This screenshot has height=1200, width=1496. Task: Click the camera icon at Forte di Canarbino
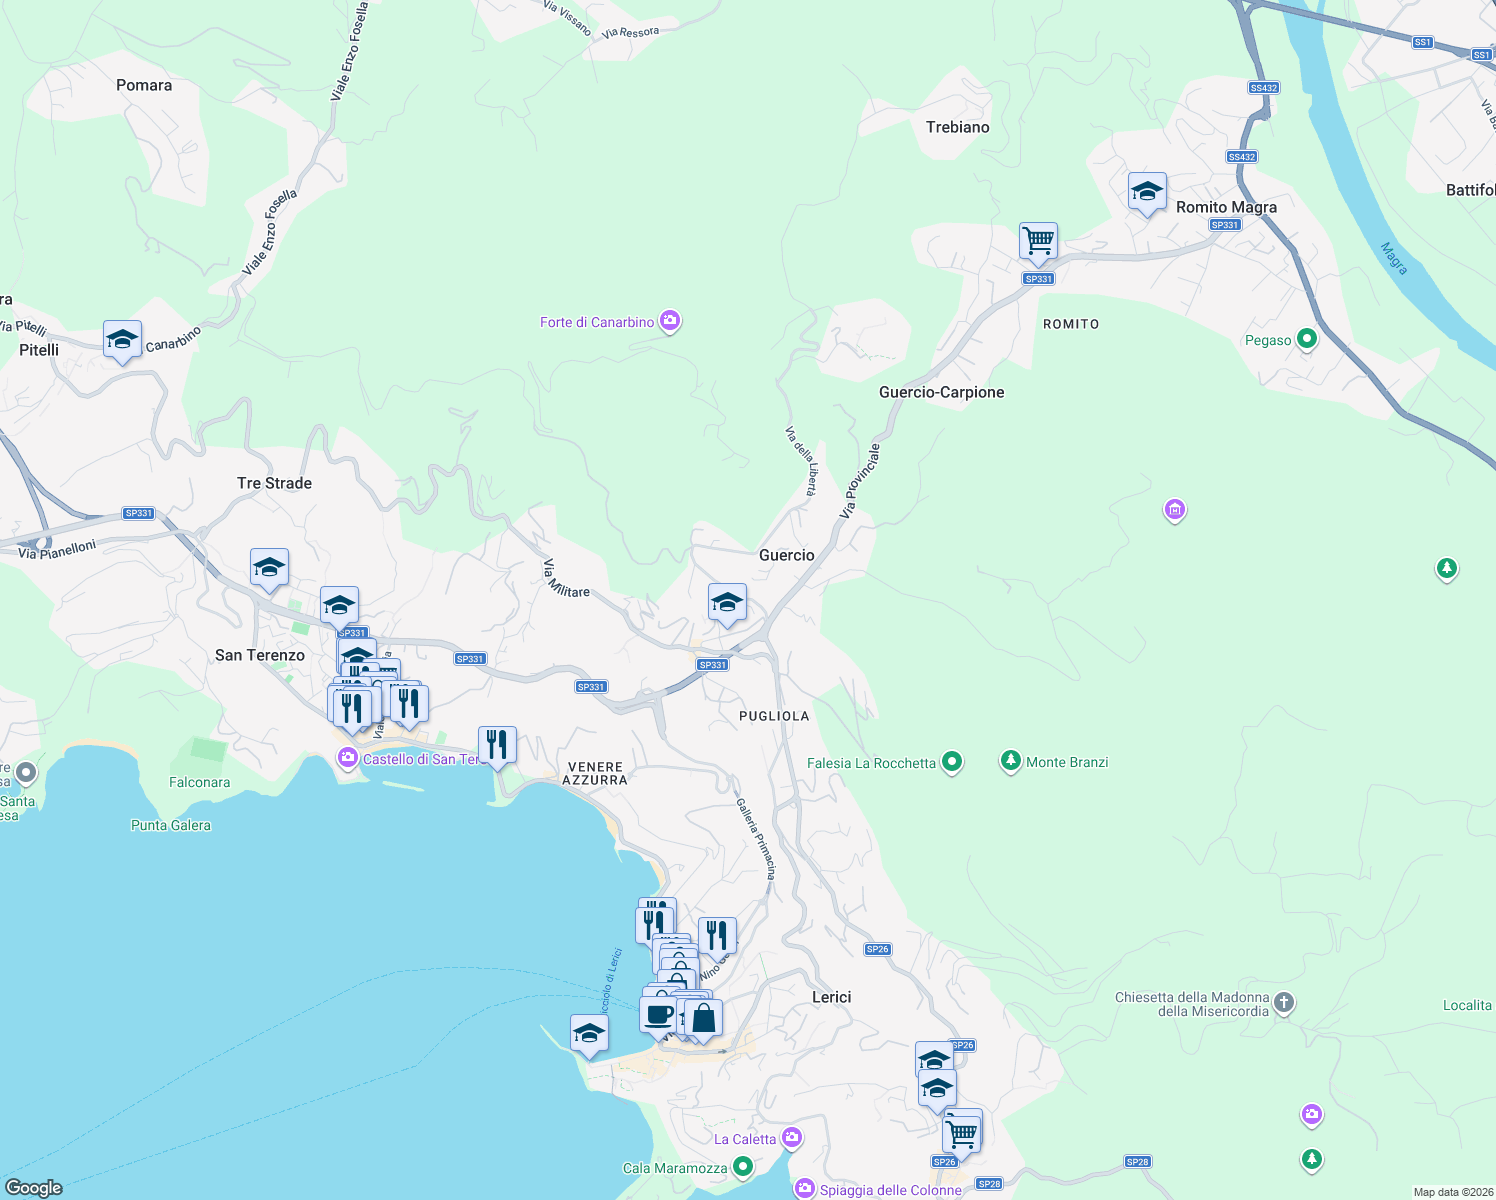669,321
